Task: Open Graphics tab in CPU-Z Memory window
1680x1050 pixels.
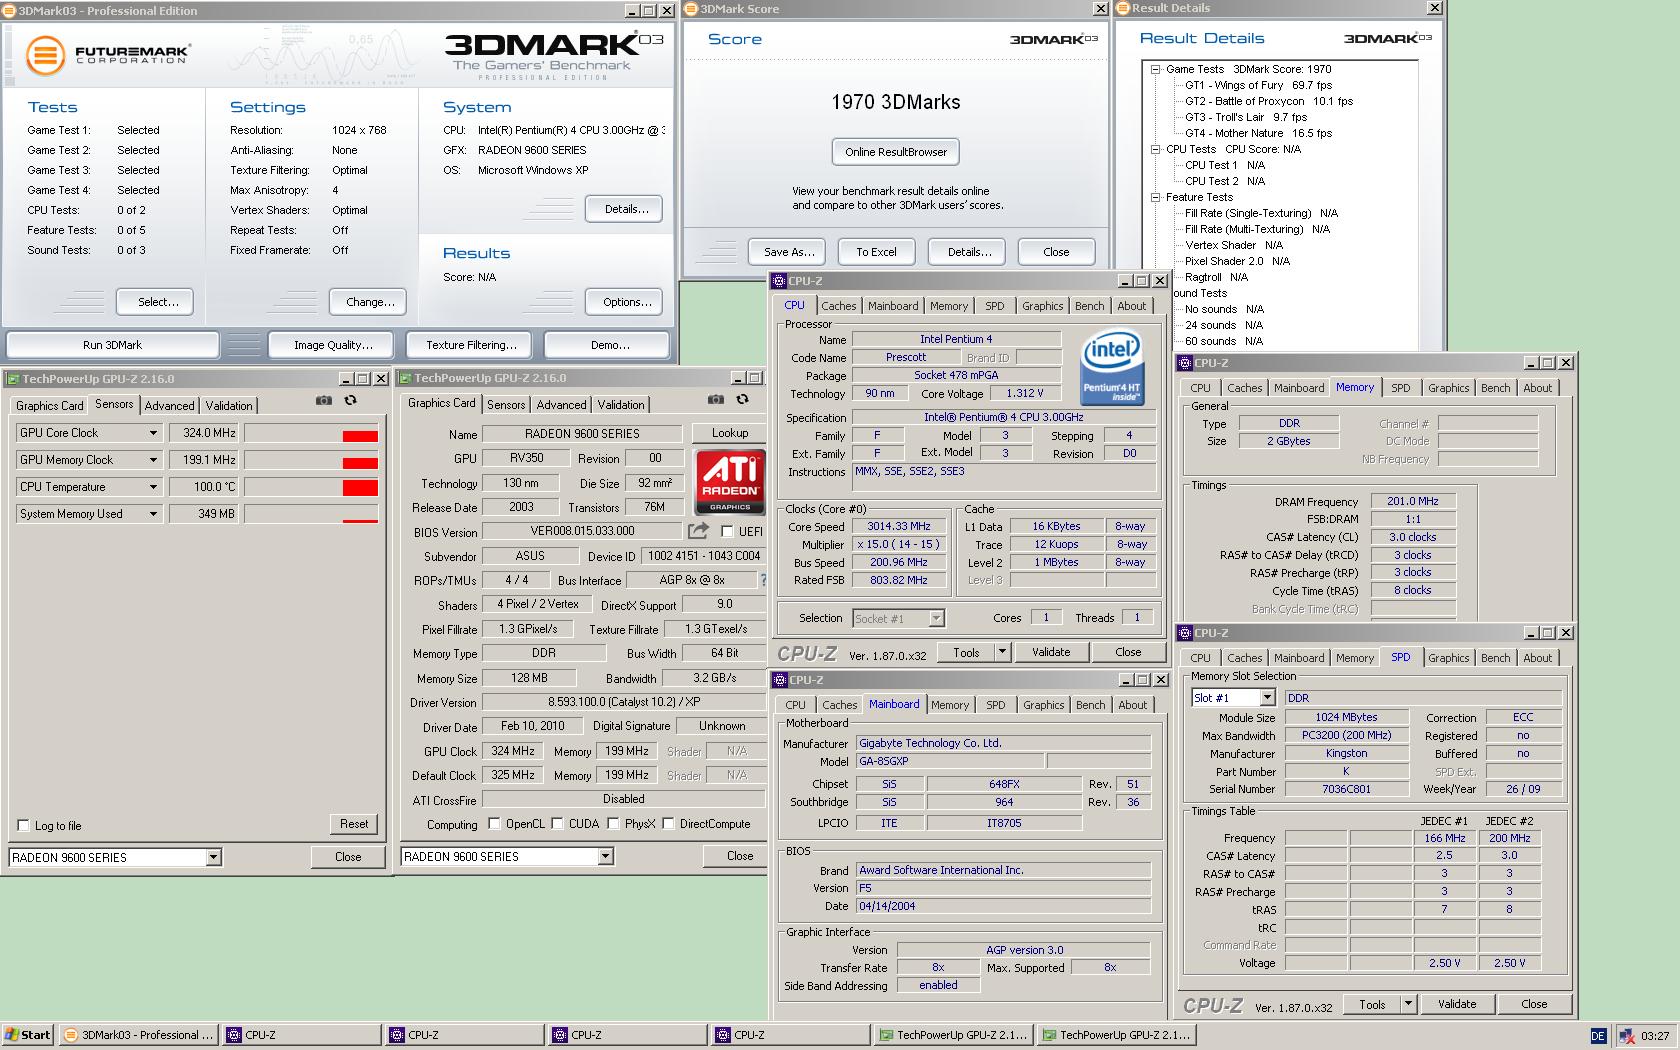Action: (x=1449, y=388)
